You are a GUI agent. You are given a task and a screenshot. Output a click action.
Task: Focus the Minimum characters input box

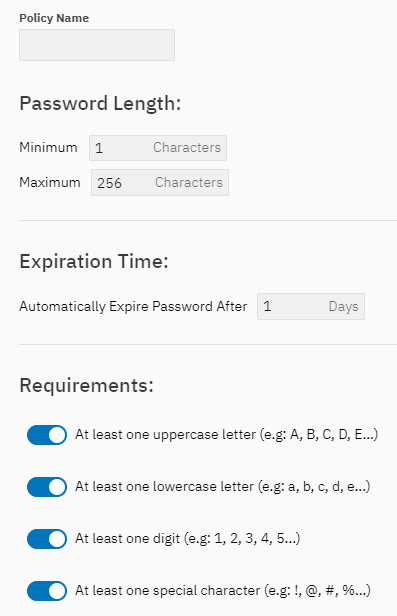158,148
